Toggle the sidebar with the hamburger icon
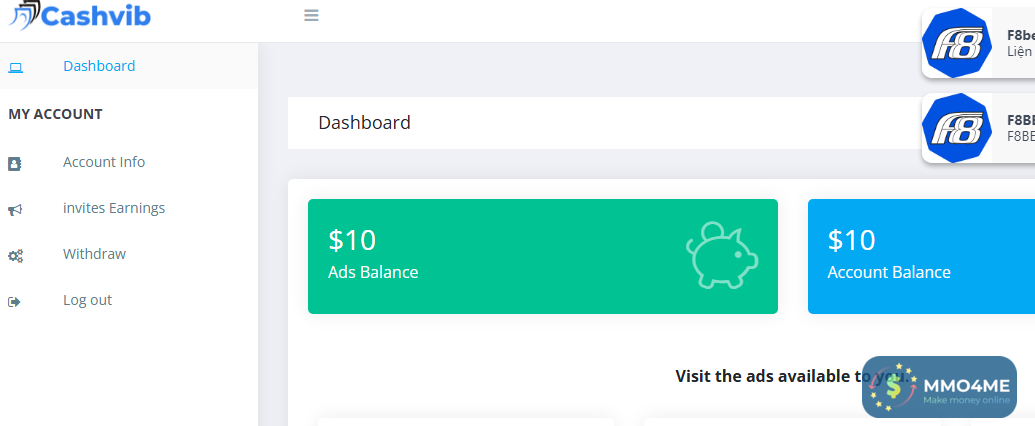Image resolution: width=1035 pixels, height=426 pixels. 311,15
